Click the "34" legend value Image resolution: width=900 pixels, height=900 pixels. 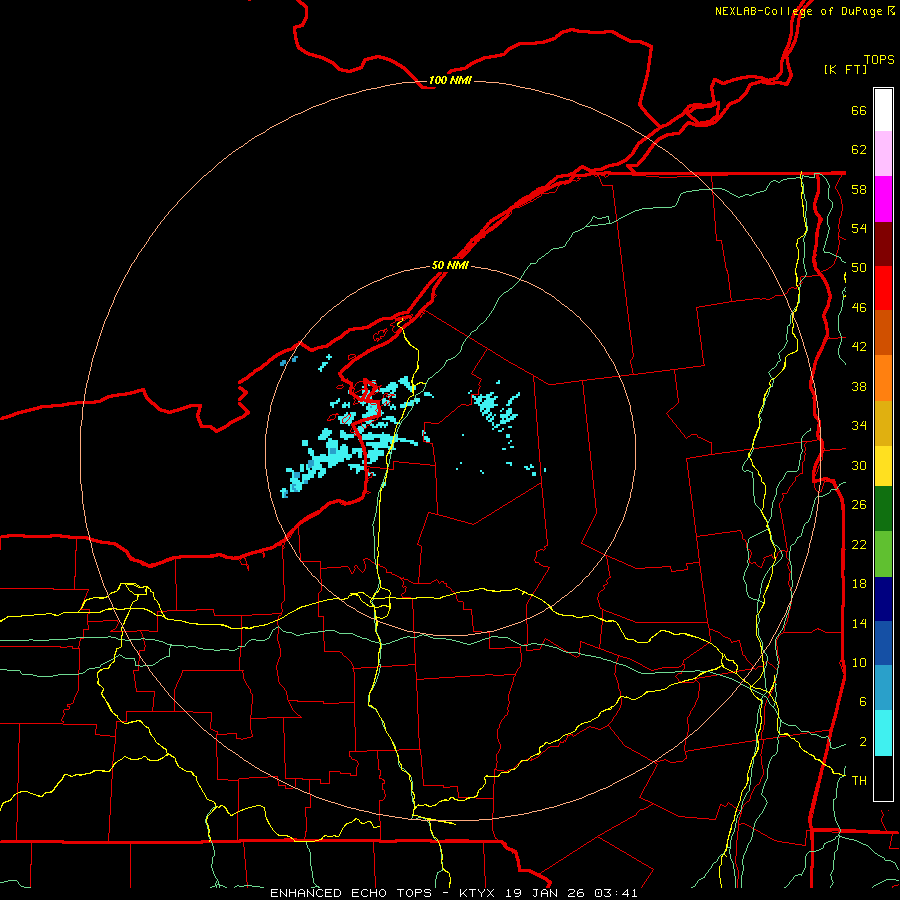[859, 425]
